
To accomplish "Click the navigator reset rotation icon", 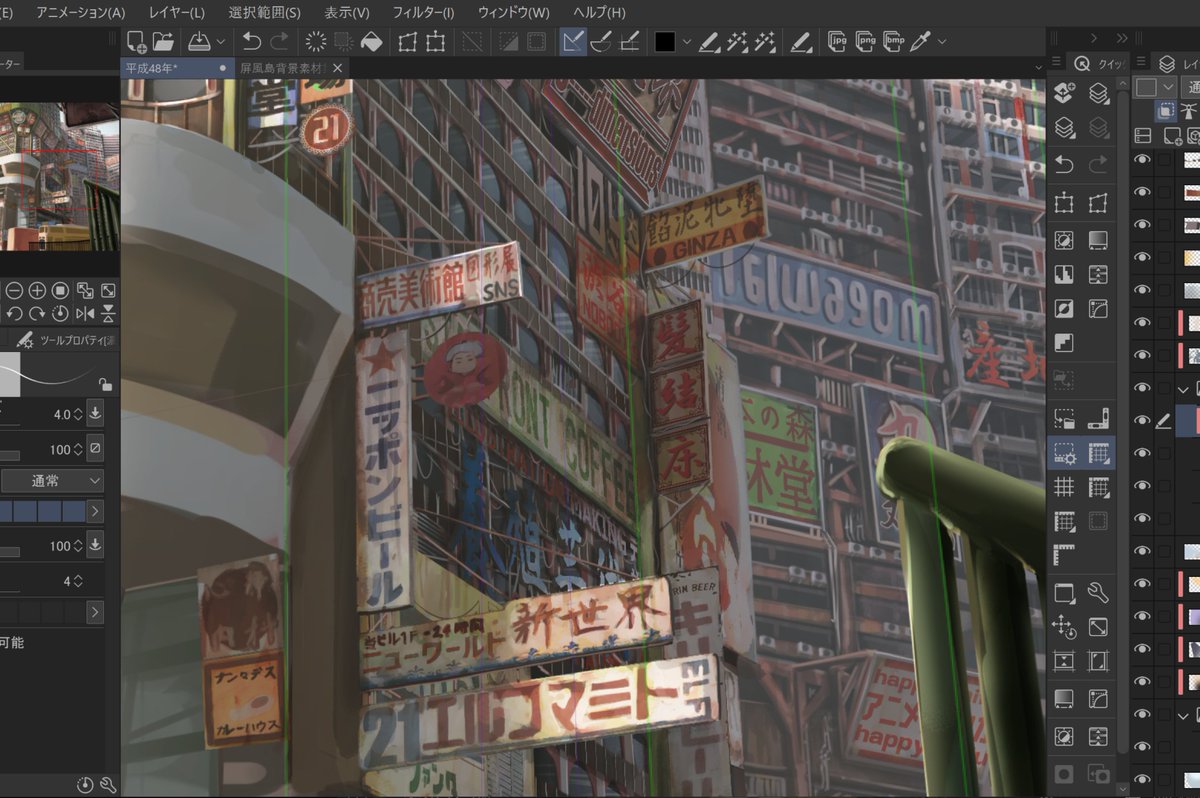I will point(60,314).
